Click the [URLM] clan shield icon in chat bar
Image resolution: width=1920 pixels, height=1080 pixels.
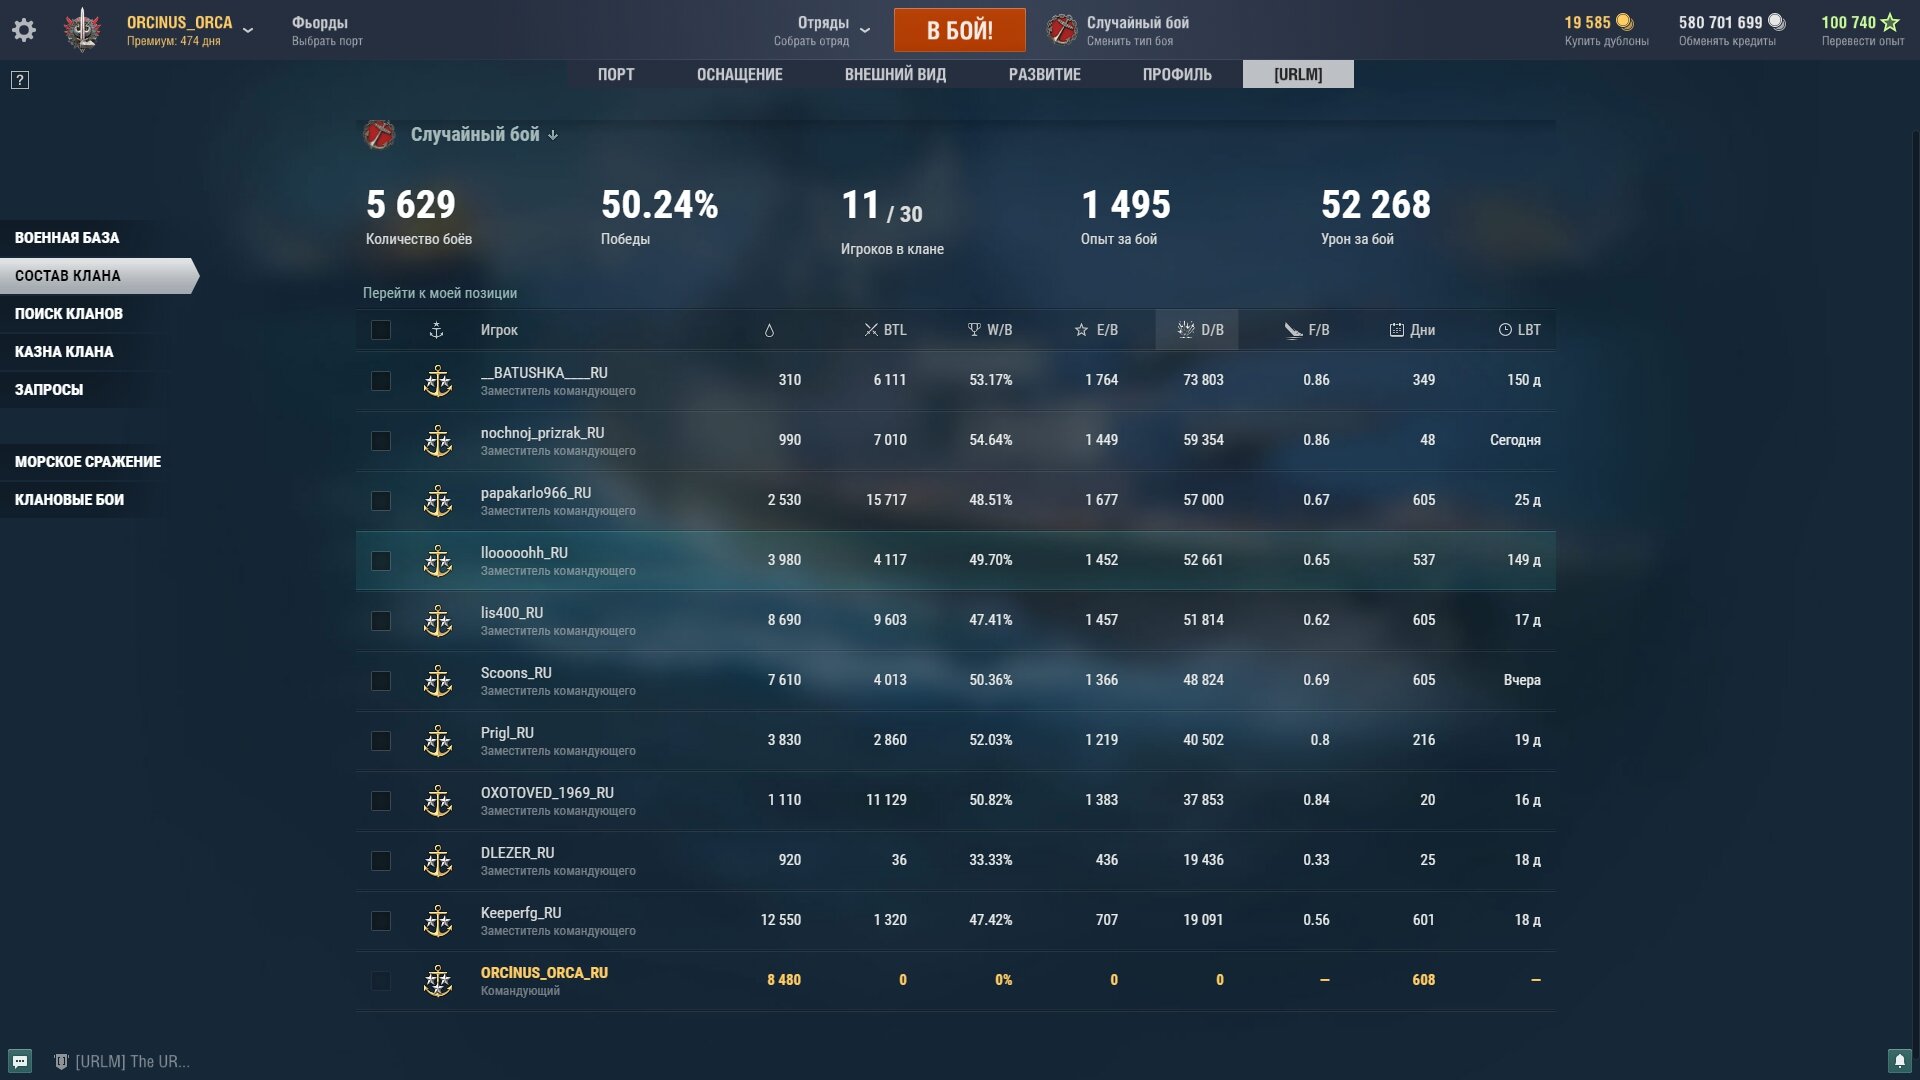[61, 1061]
